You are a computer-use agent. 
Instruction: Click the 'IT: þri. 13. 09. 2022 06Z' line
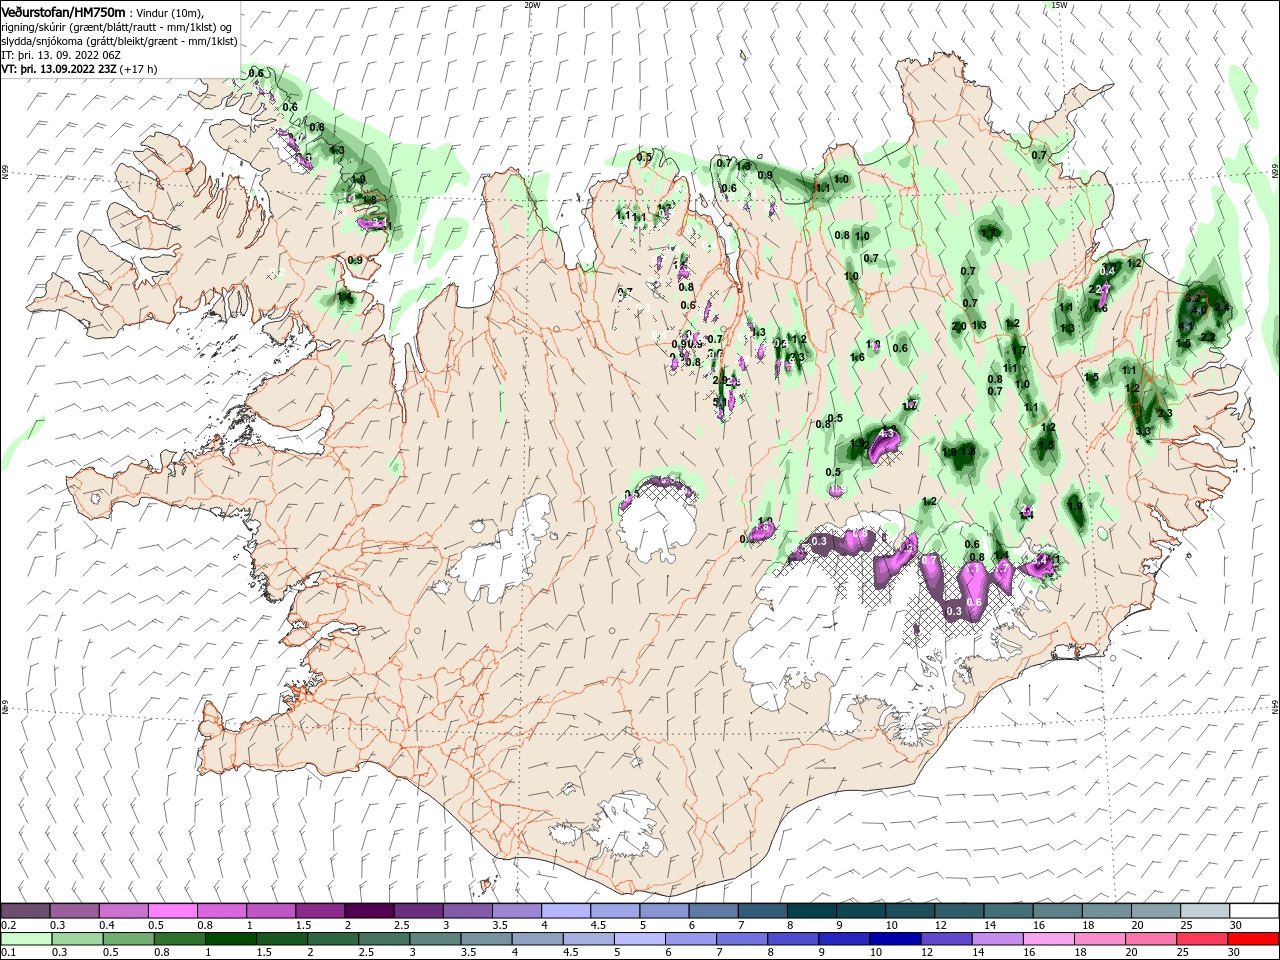[x=60, y=55]
